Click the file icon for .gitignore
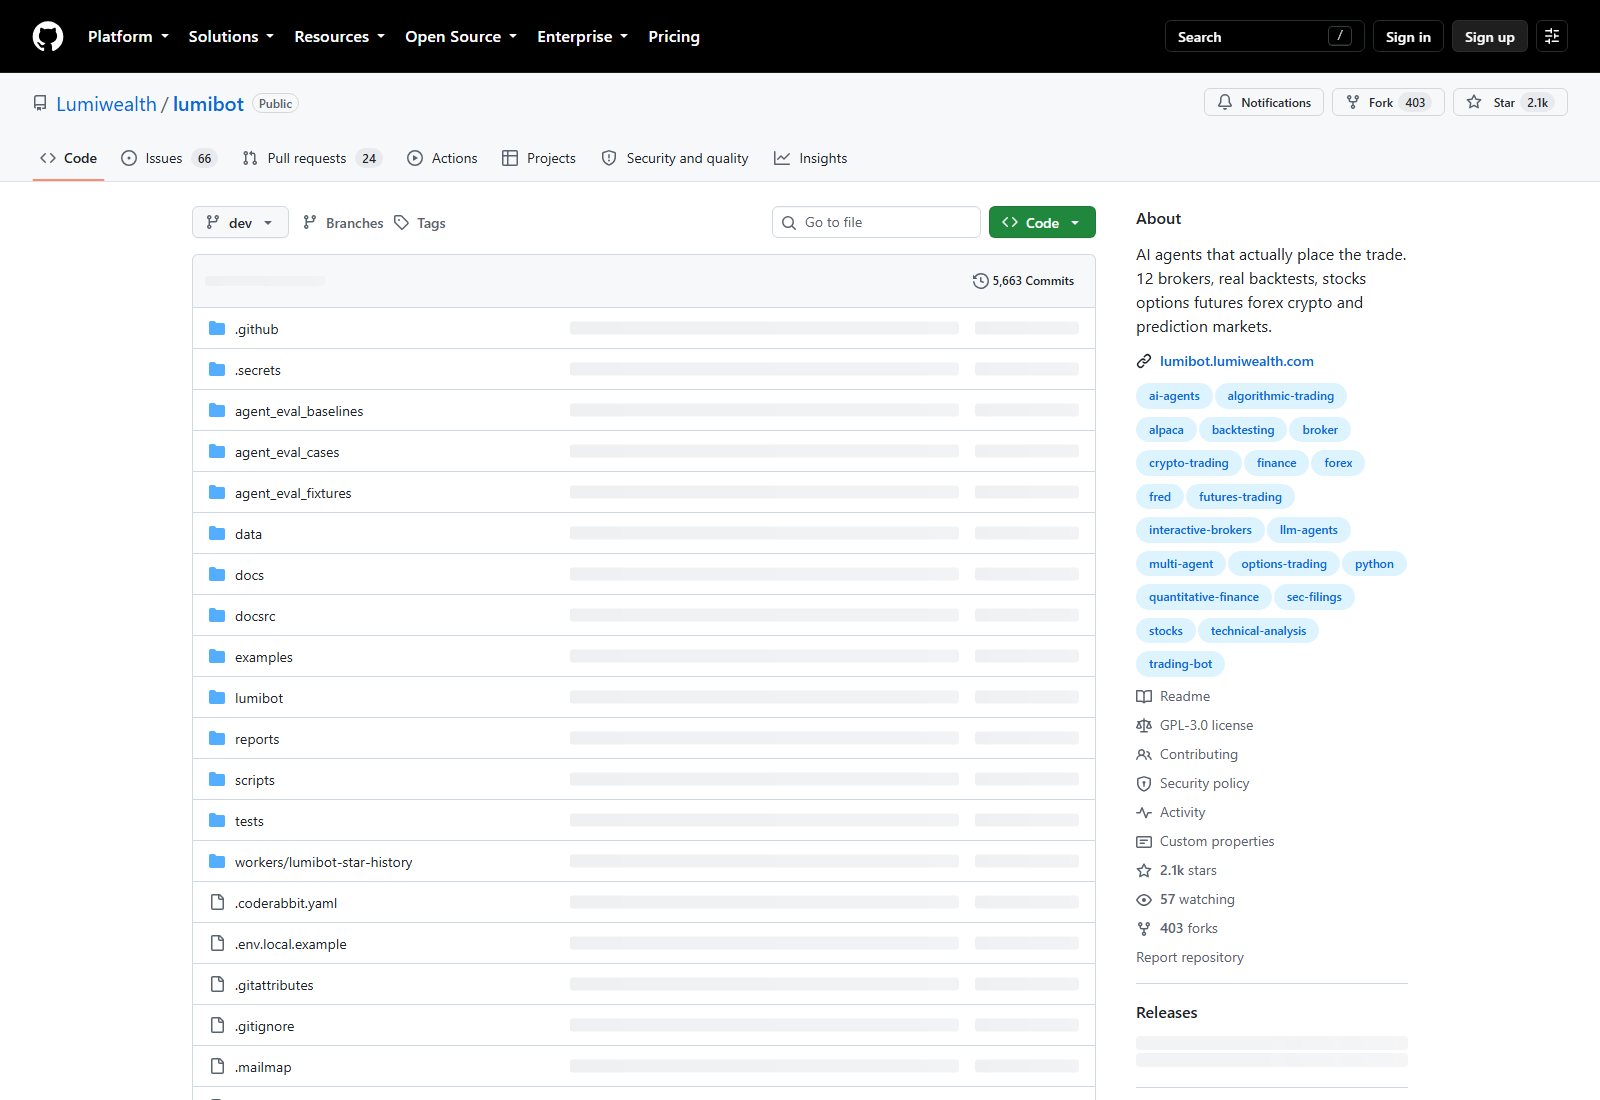 (x=217, y=1026)
